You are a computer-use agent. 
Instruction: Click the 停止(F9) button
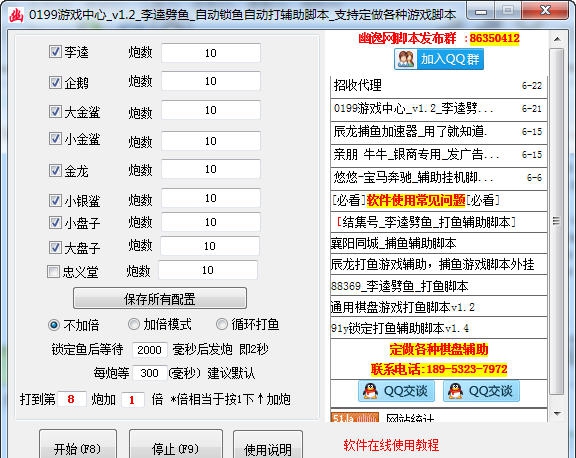point(176,444)
